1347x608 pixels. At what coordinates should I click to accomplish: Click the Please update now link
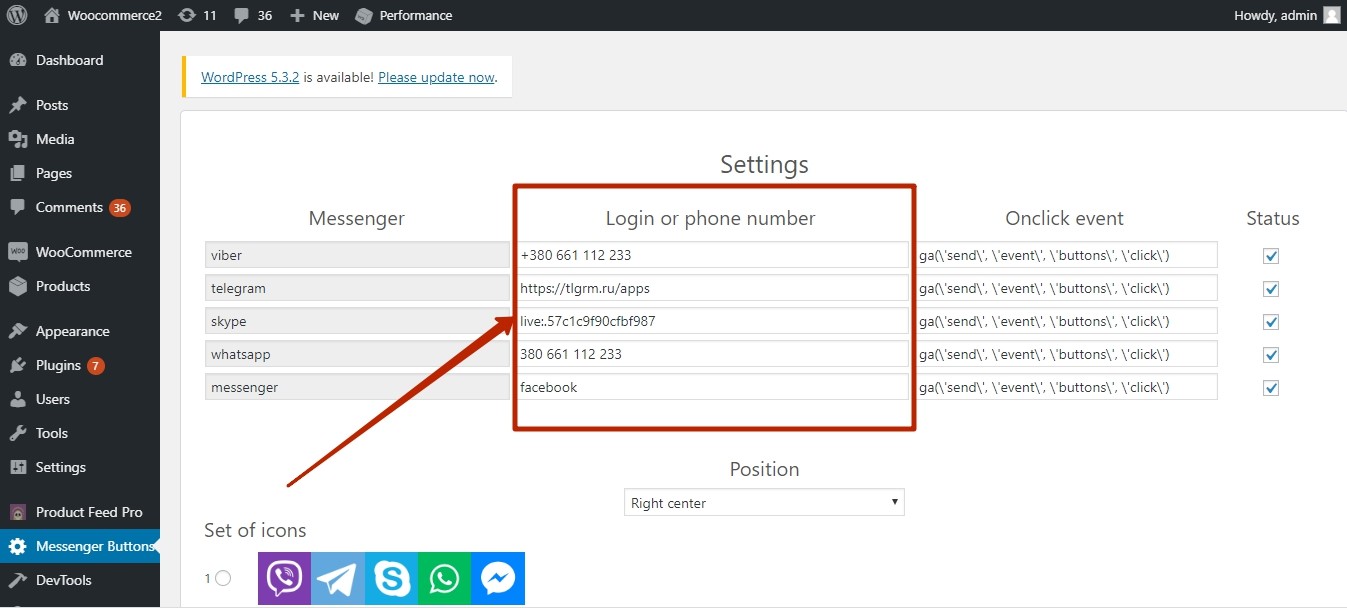[x=436, y=77]
